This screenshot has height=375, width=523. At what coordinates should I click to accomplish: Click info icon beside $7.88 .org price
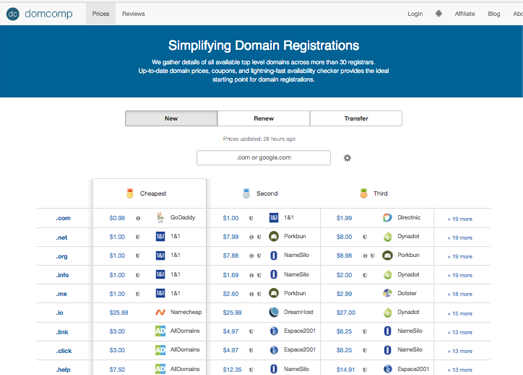pyautogui.click(x=251, y=256)
